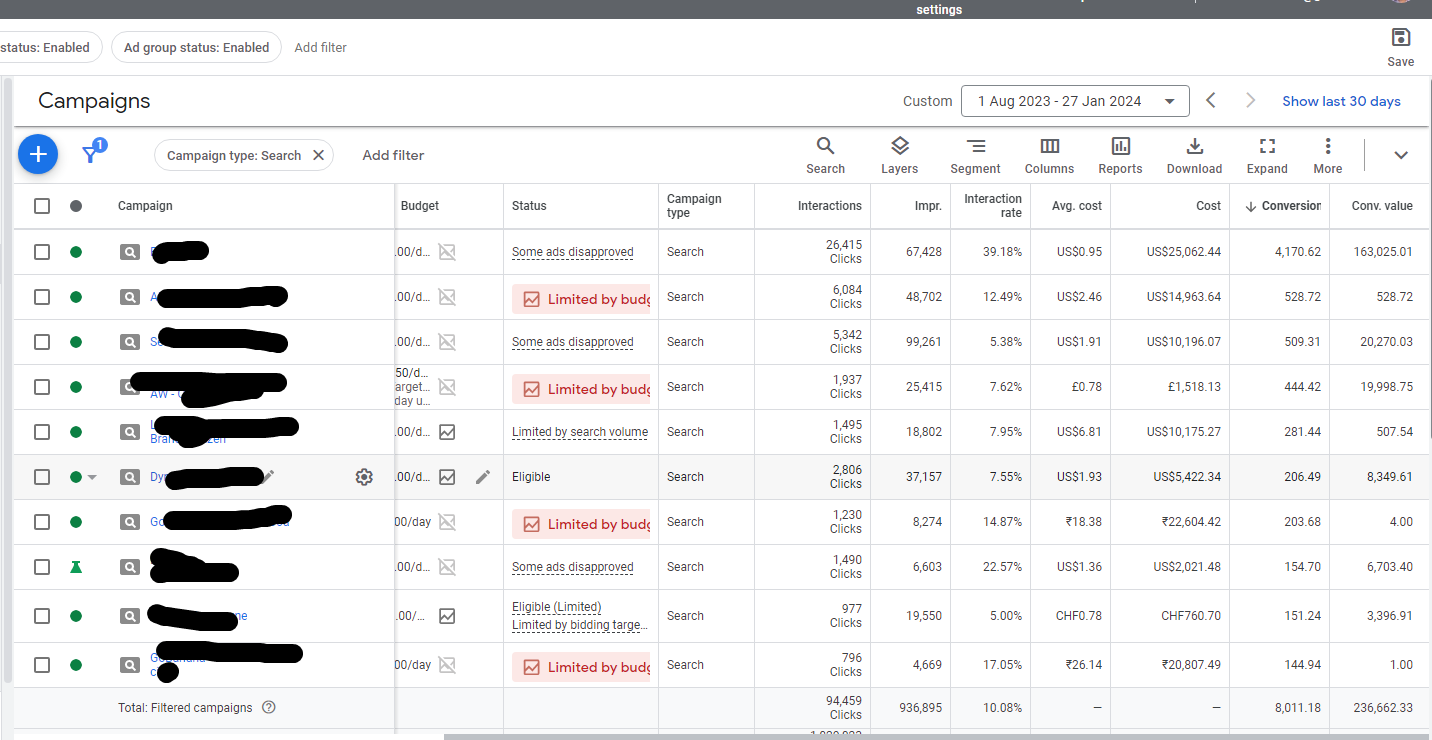Screen dimensions: 1432x740
Task: Select checkbox for the Limited by search volume row
Action: tap(42, 432)
